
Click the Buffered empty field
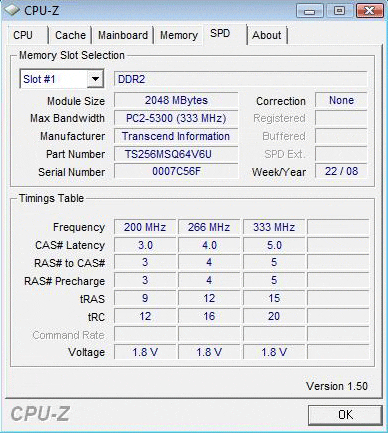[341, 136]
